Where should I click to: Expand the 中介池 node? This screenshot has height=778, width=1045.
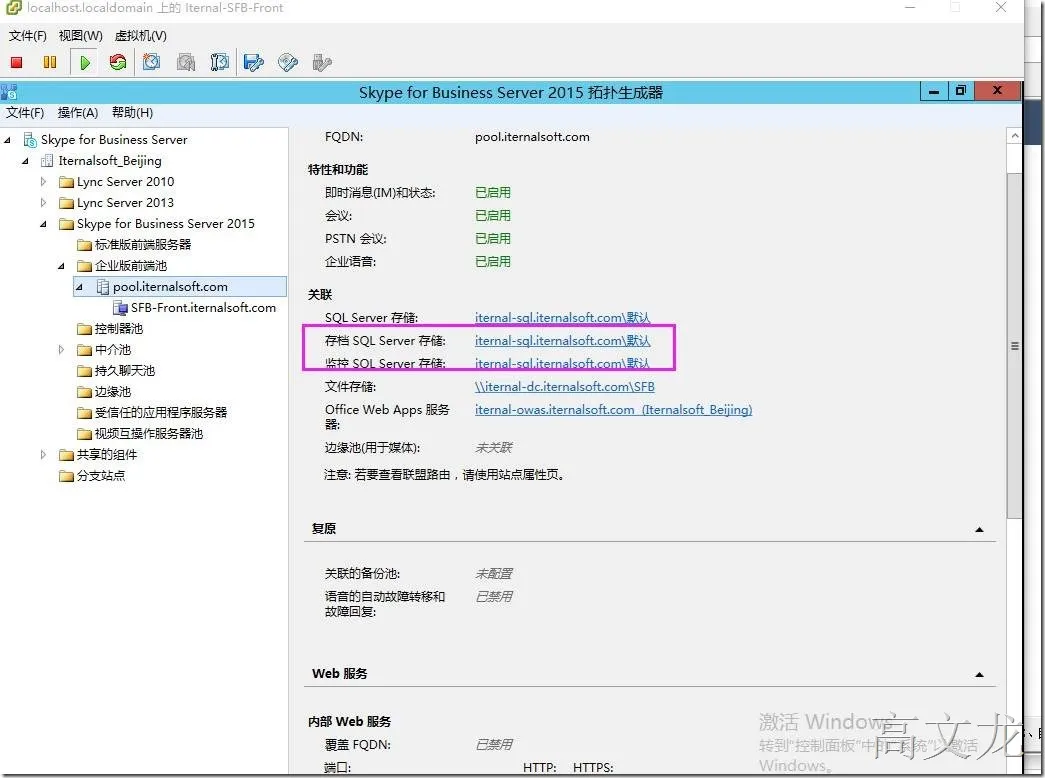coord(61,349)
